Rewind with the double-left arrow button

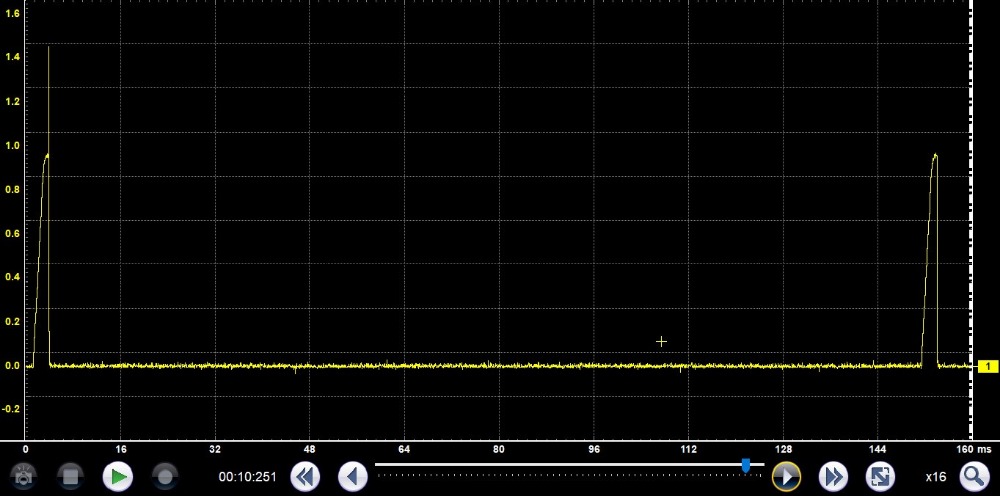point(305,476)
